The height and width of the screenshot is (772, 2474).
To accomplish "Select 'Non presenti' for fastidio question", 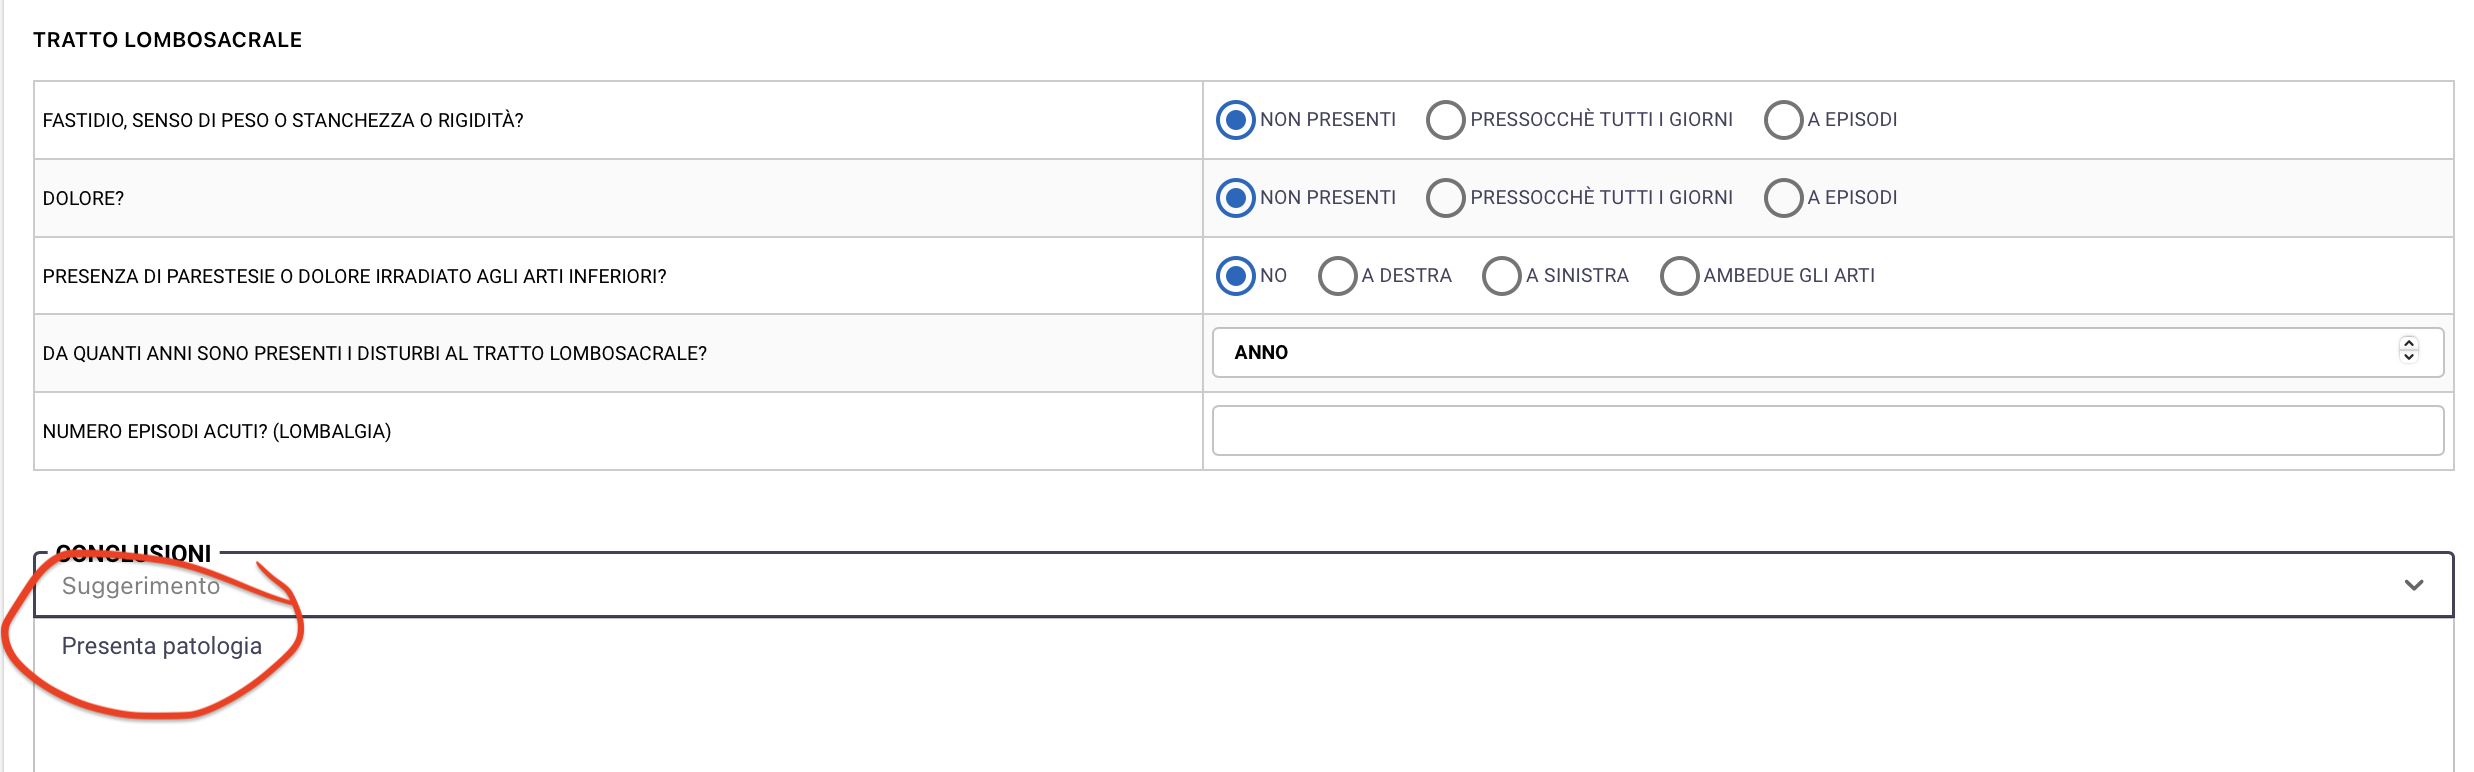I will coord(1235,120).
